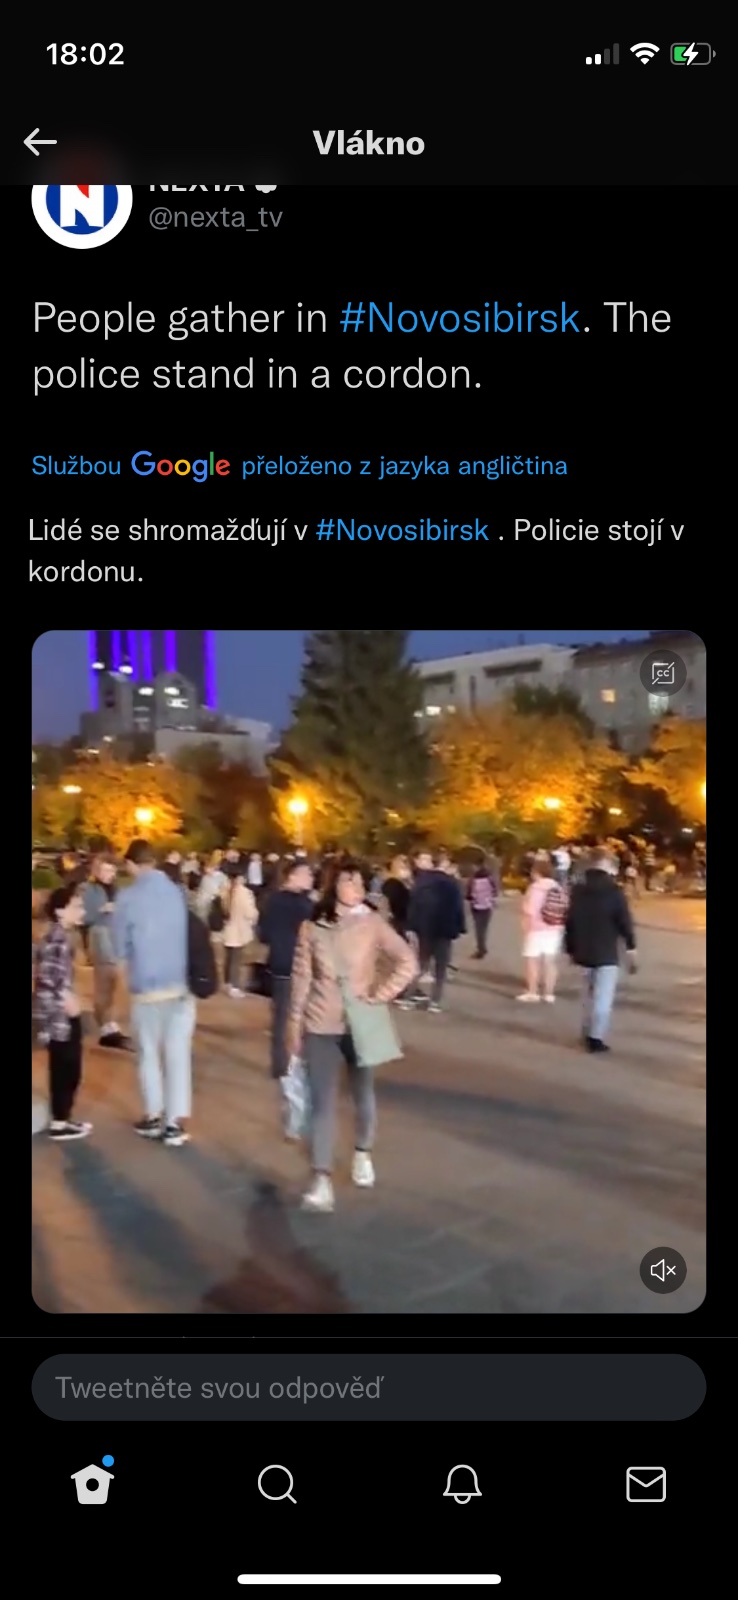
Task: Tap the Google translation attribution link
Action: [299, 465]
